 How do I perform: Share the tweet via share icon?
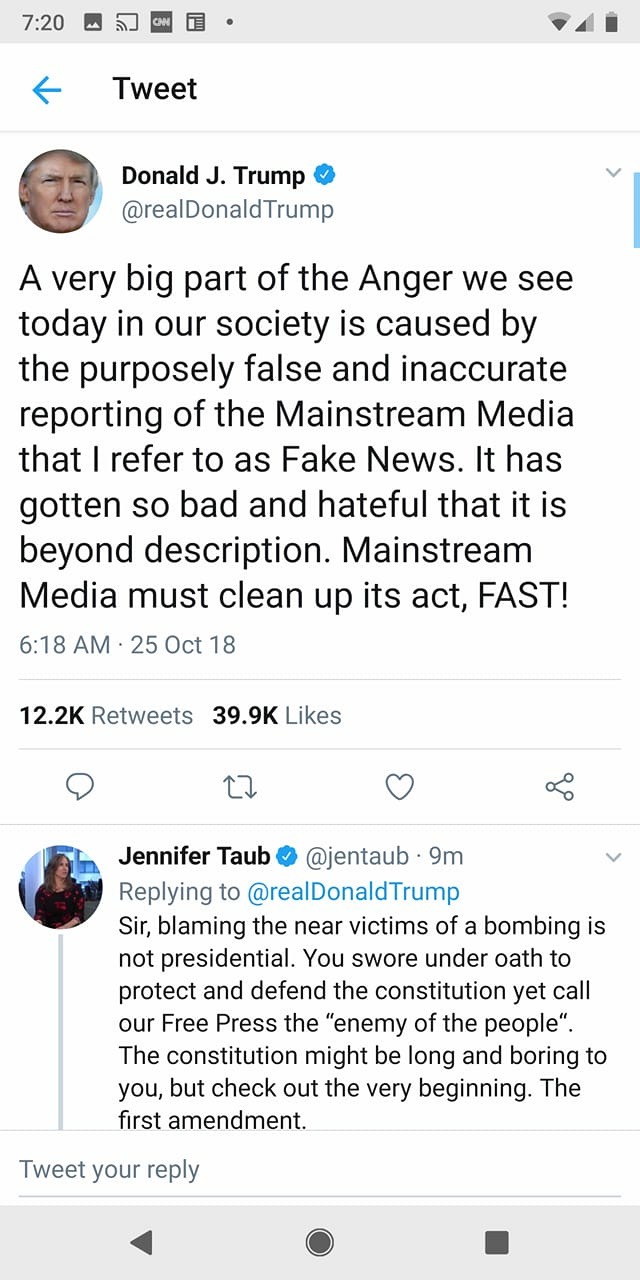click(x=560, y=787)
